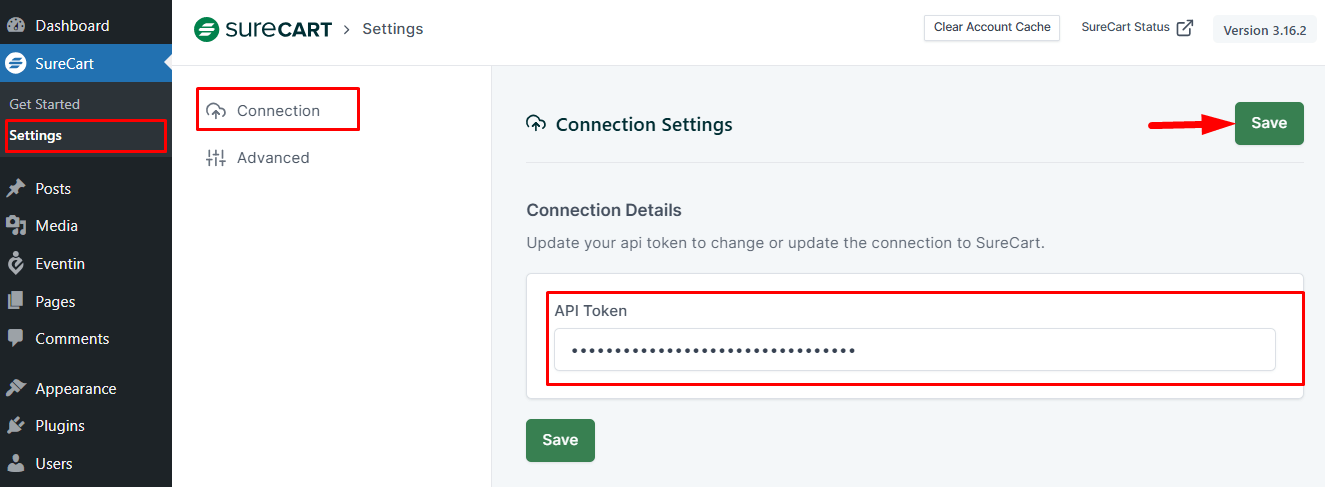
Task: Click the Advanced sliders icon
Action: (x=216, y=158)
